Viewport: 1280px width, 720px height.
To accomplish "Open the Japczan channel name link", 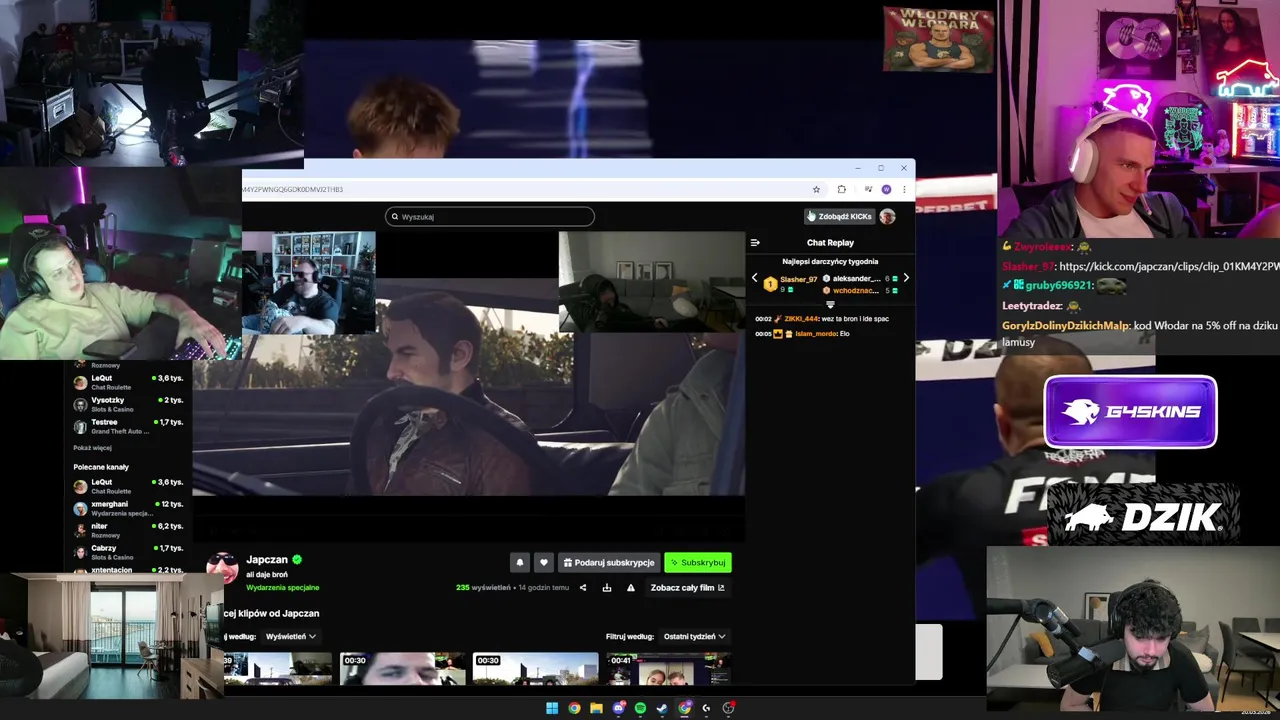I will [x=267, y=560].
